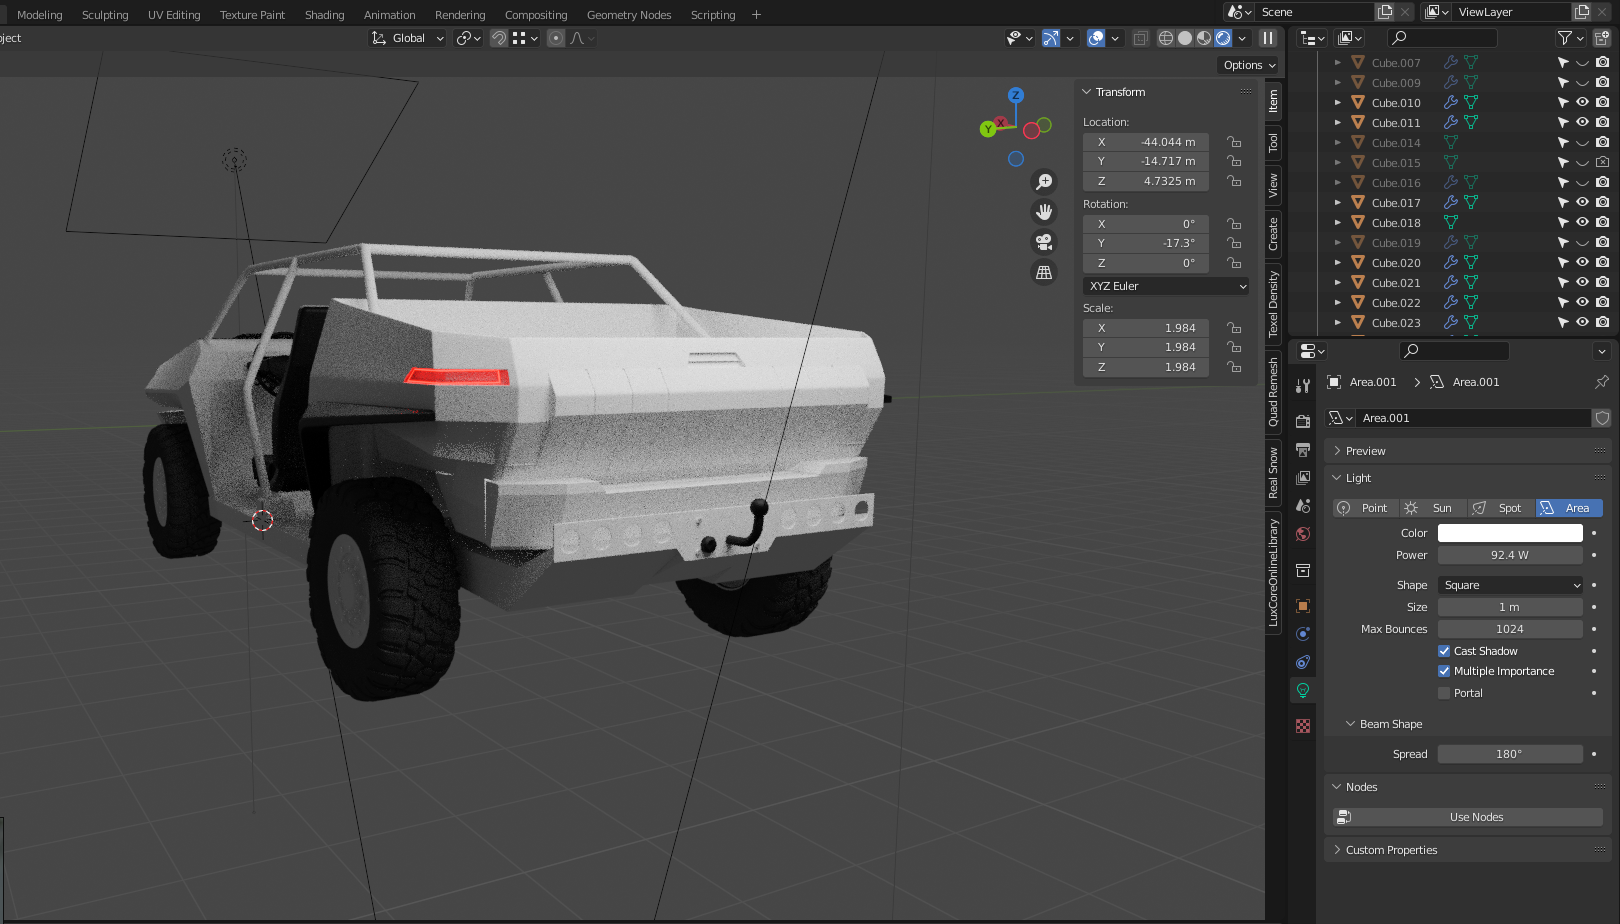Image resolution: width=1620 pixels, height=924 pixels.
Task: Open the Shape dropdown set to Square
Action: click(1510, 585)
